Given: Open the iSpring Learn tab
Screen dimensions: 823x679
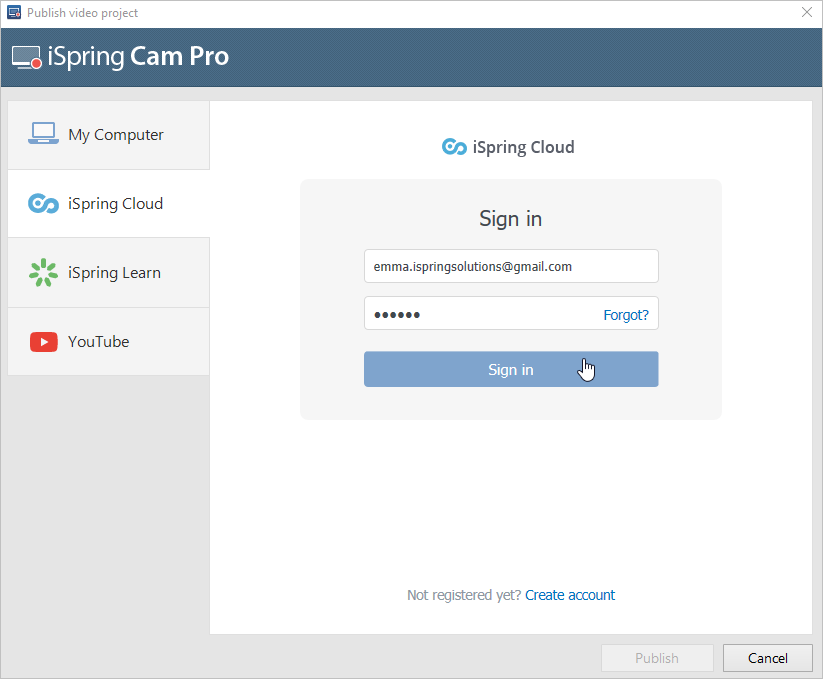Looking at the screenshot, I should pos(109,272).
